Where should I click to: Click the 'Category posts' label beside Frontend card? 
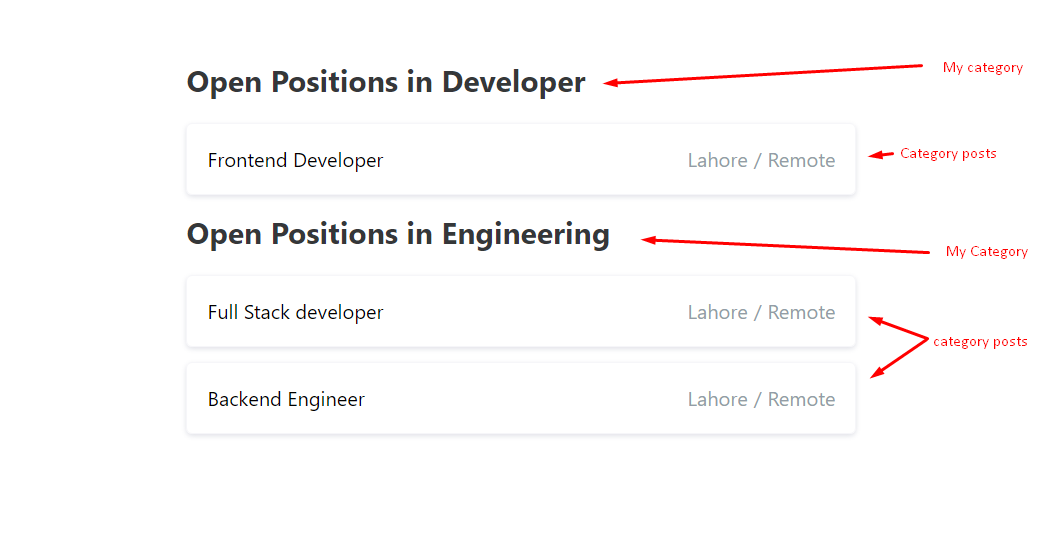click(x=948, y=153)
